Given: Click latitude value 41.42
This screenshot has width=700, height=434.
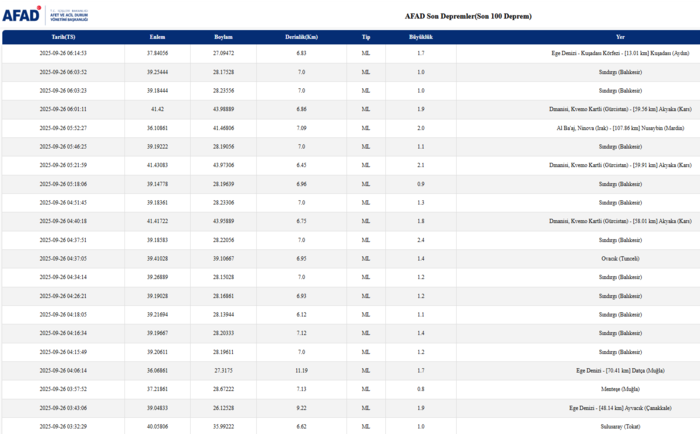Looking at the screenshot, I should tap(157, 109).
